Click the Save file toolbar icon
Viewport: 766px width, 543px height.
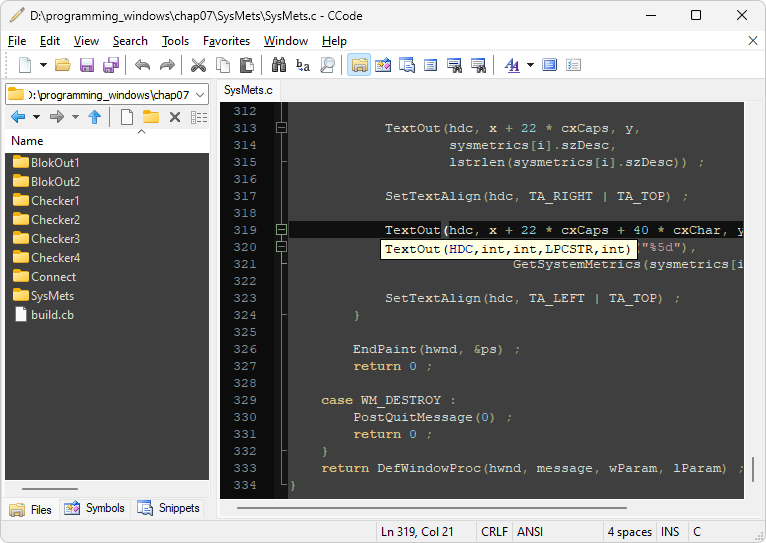pyautogui.click(x=87, y=65)
